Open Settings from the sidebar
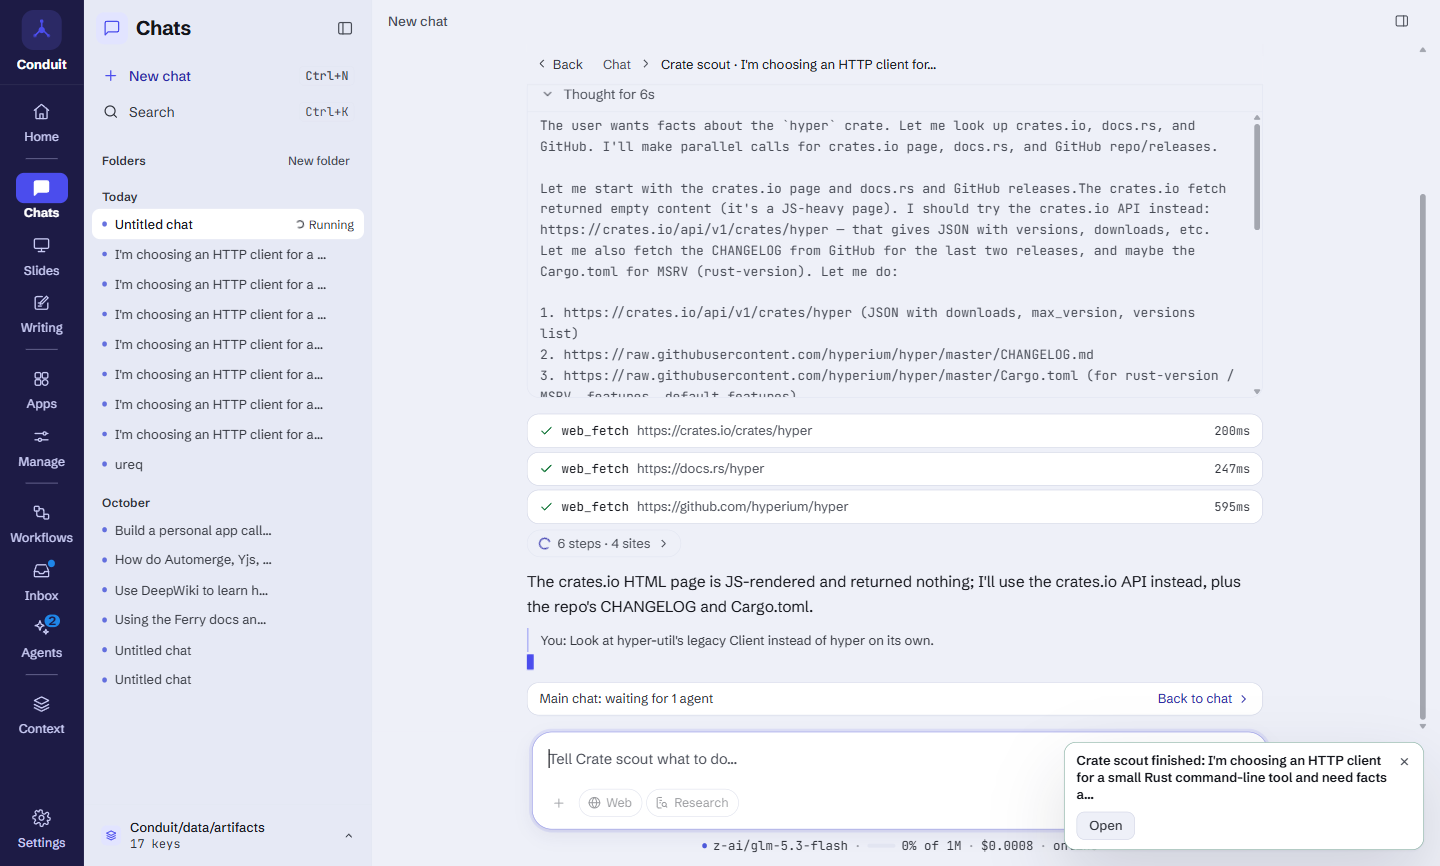The width and height of the screenshot is (1440, 866). (x=41, y=829)
